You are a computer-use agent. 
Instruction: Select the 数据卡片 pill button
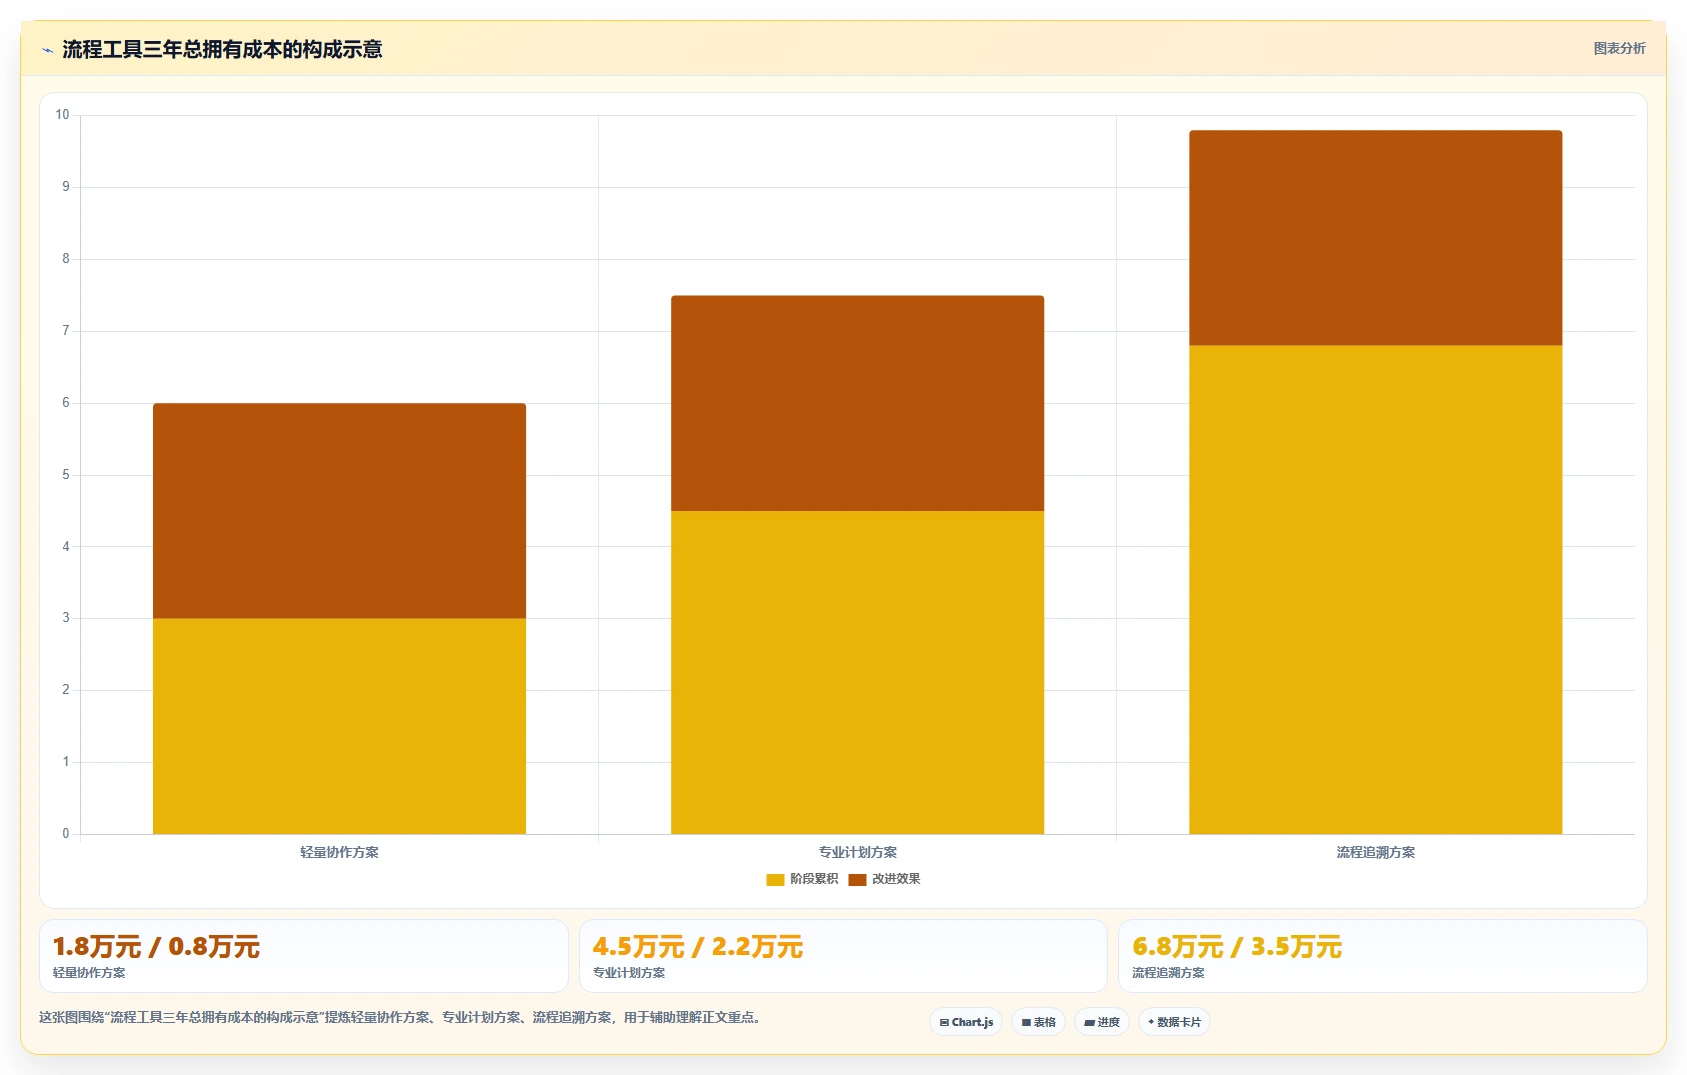[x=1174, y=1022]
